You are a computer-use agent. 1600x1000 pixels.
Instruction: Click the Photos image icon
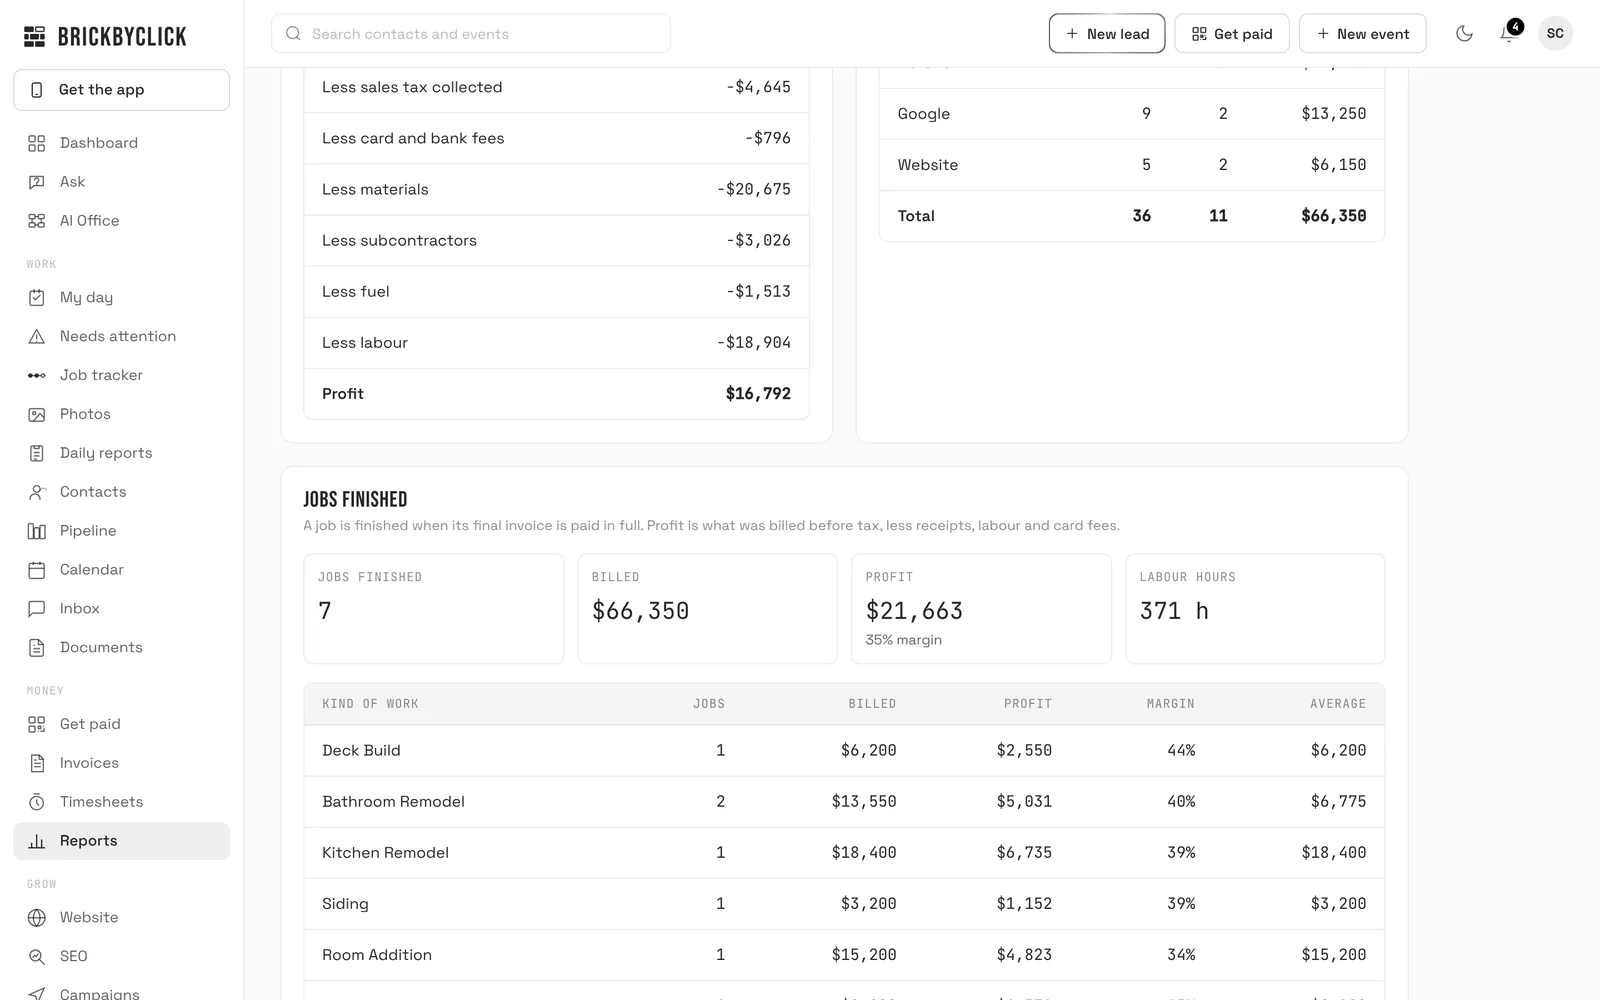pos(37,414)
